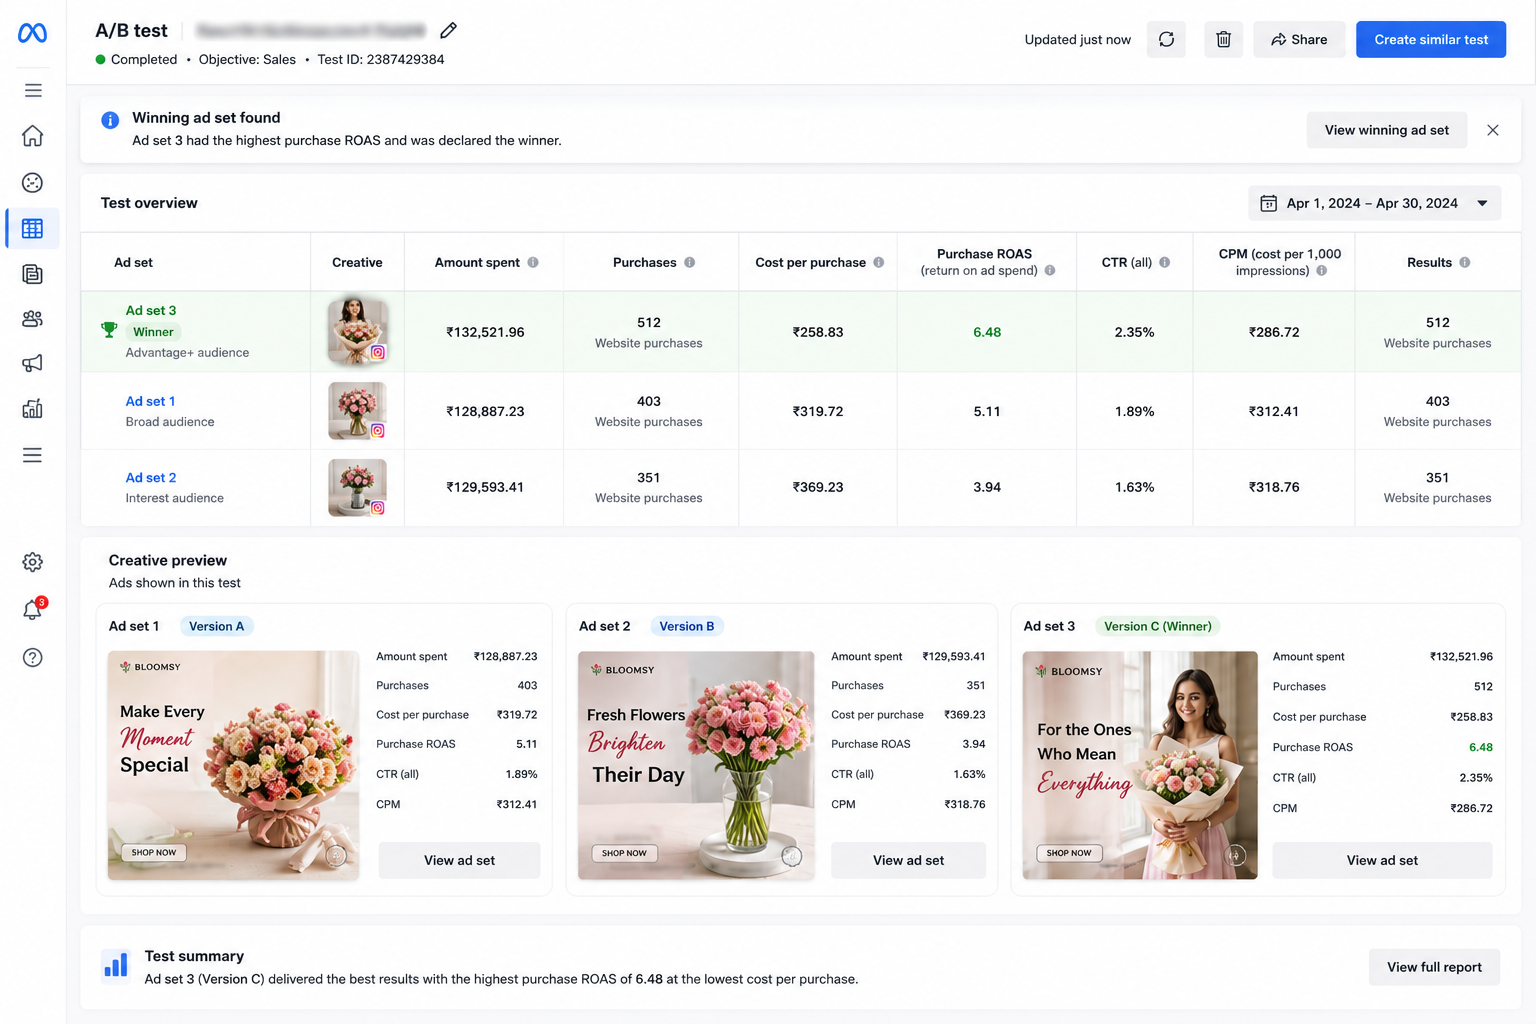Click the Make Every Moment Special ad preview
This screenshot has height=1024, width=1536.
(233, 765)
